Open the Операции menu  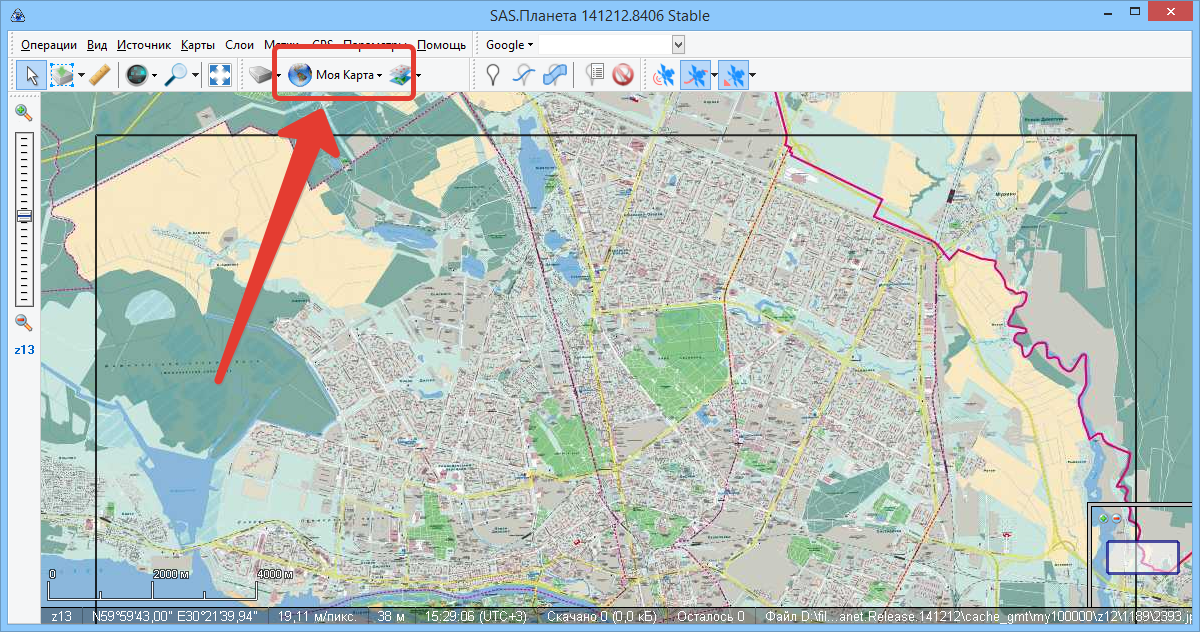coord(48,45)
